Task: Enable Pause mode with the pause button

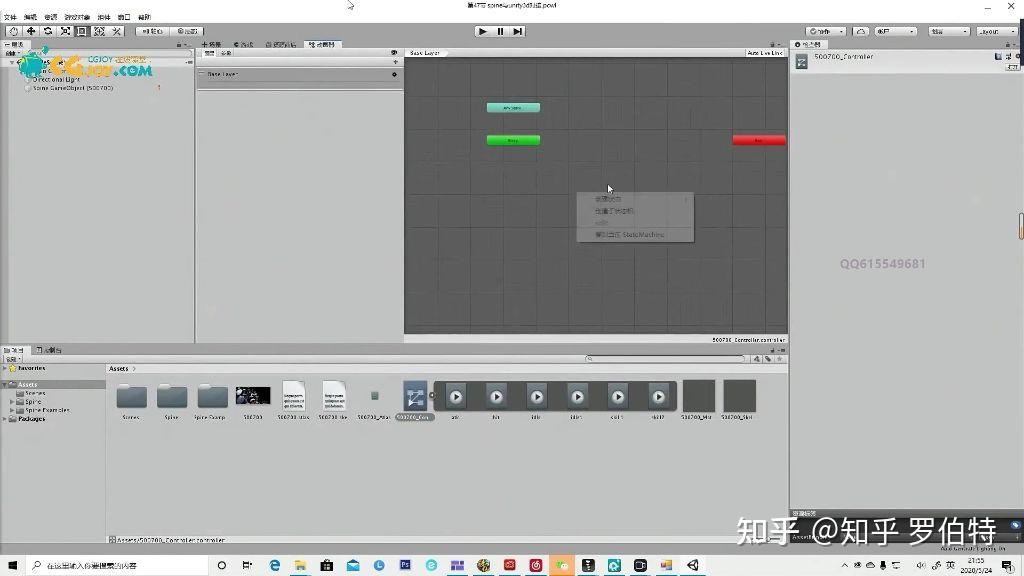Action: point(499,31)
